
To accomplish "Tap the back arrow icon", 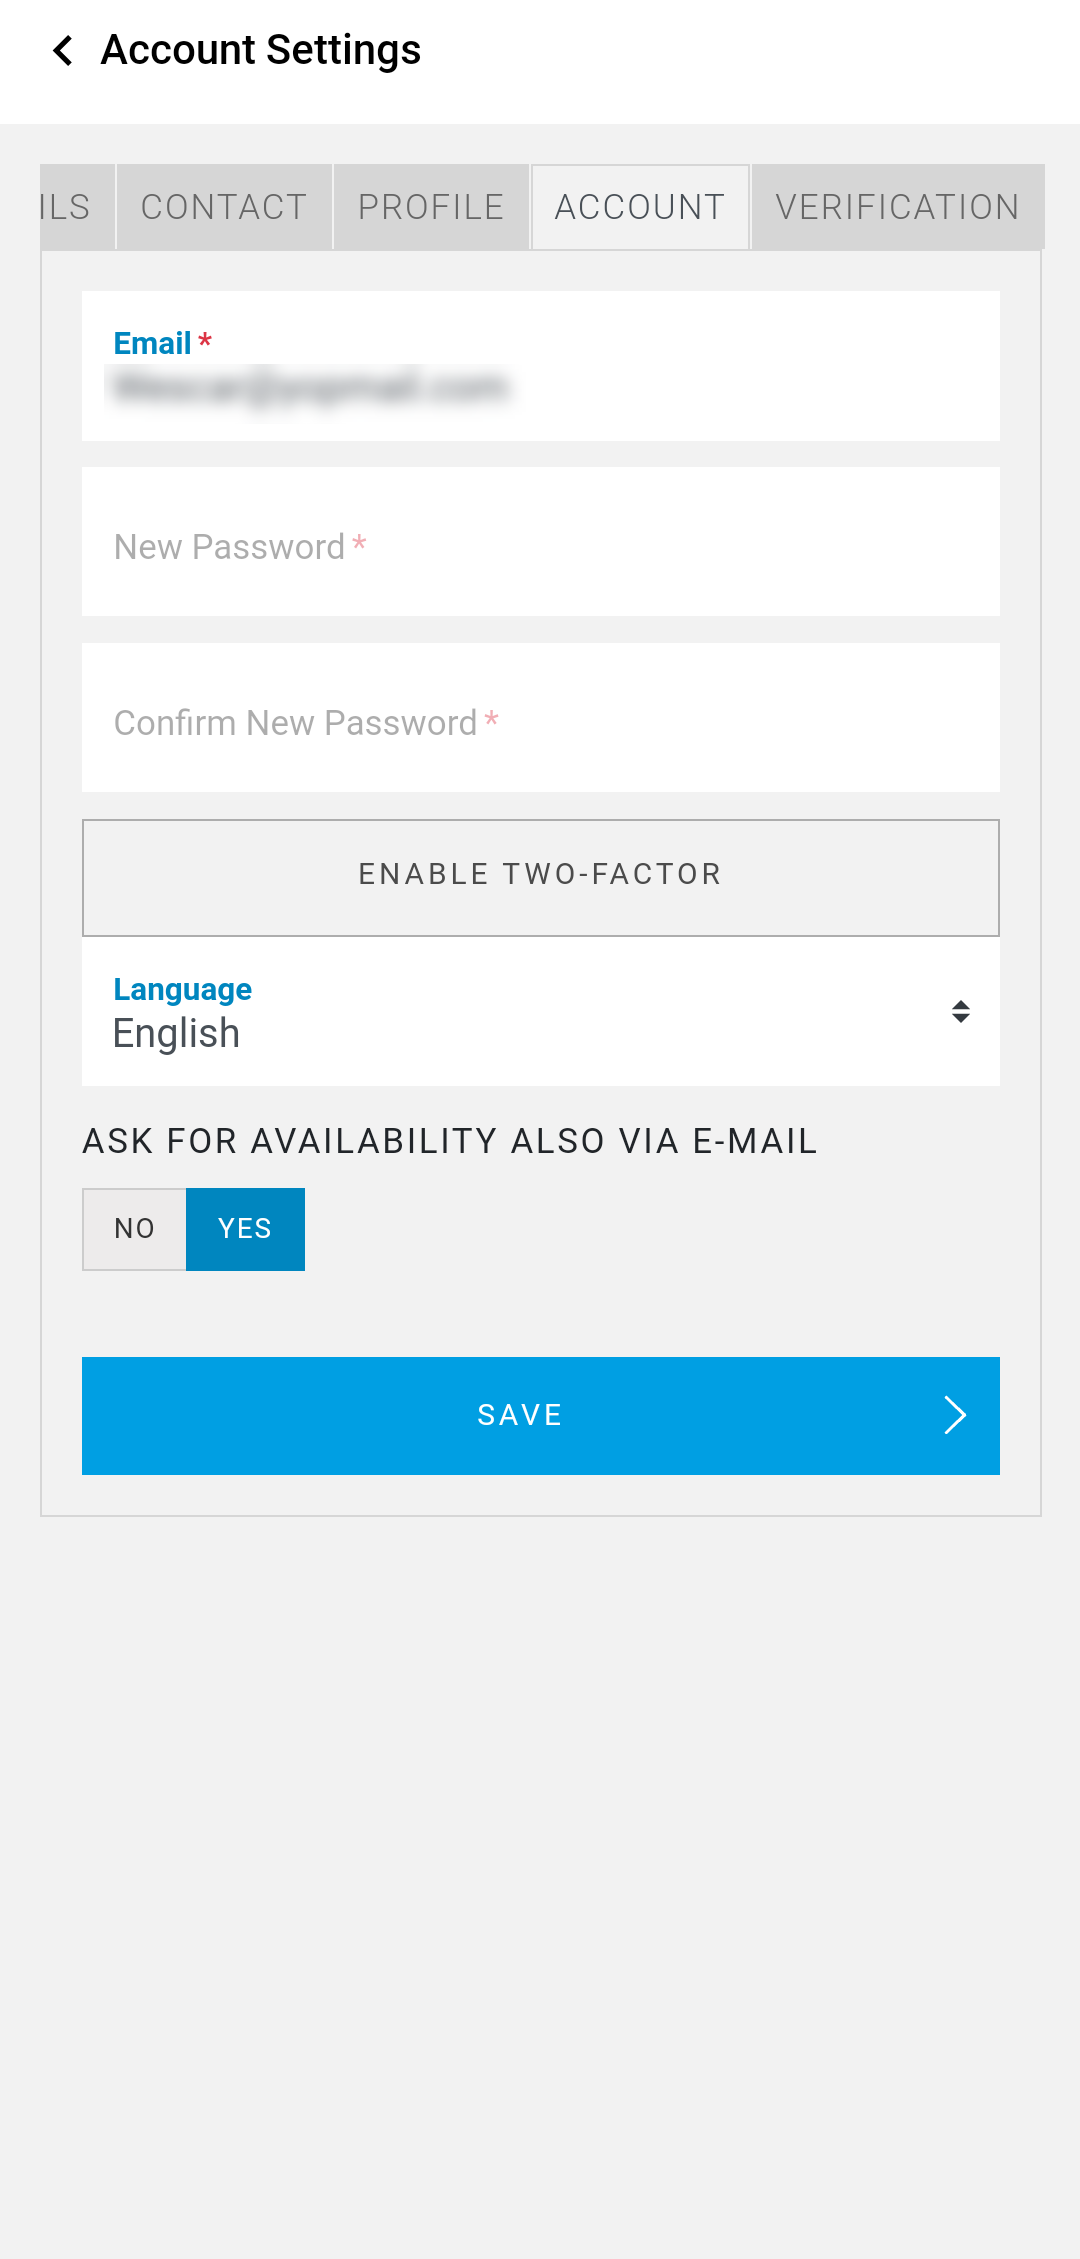I will point(63,50).
